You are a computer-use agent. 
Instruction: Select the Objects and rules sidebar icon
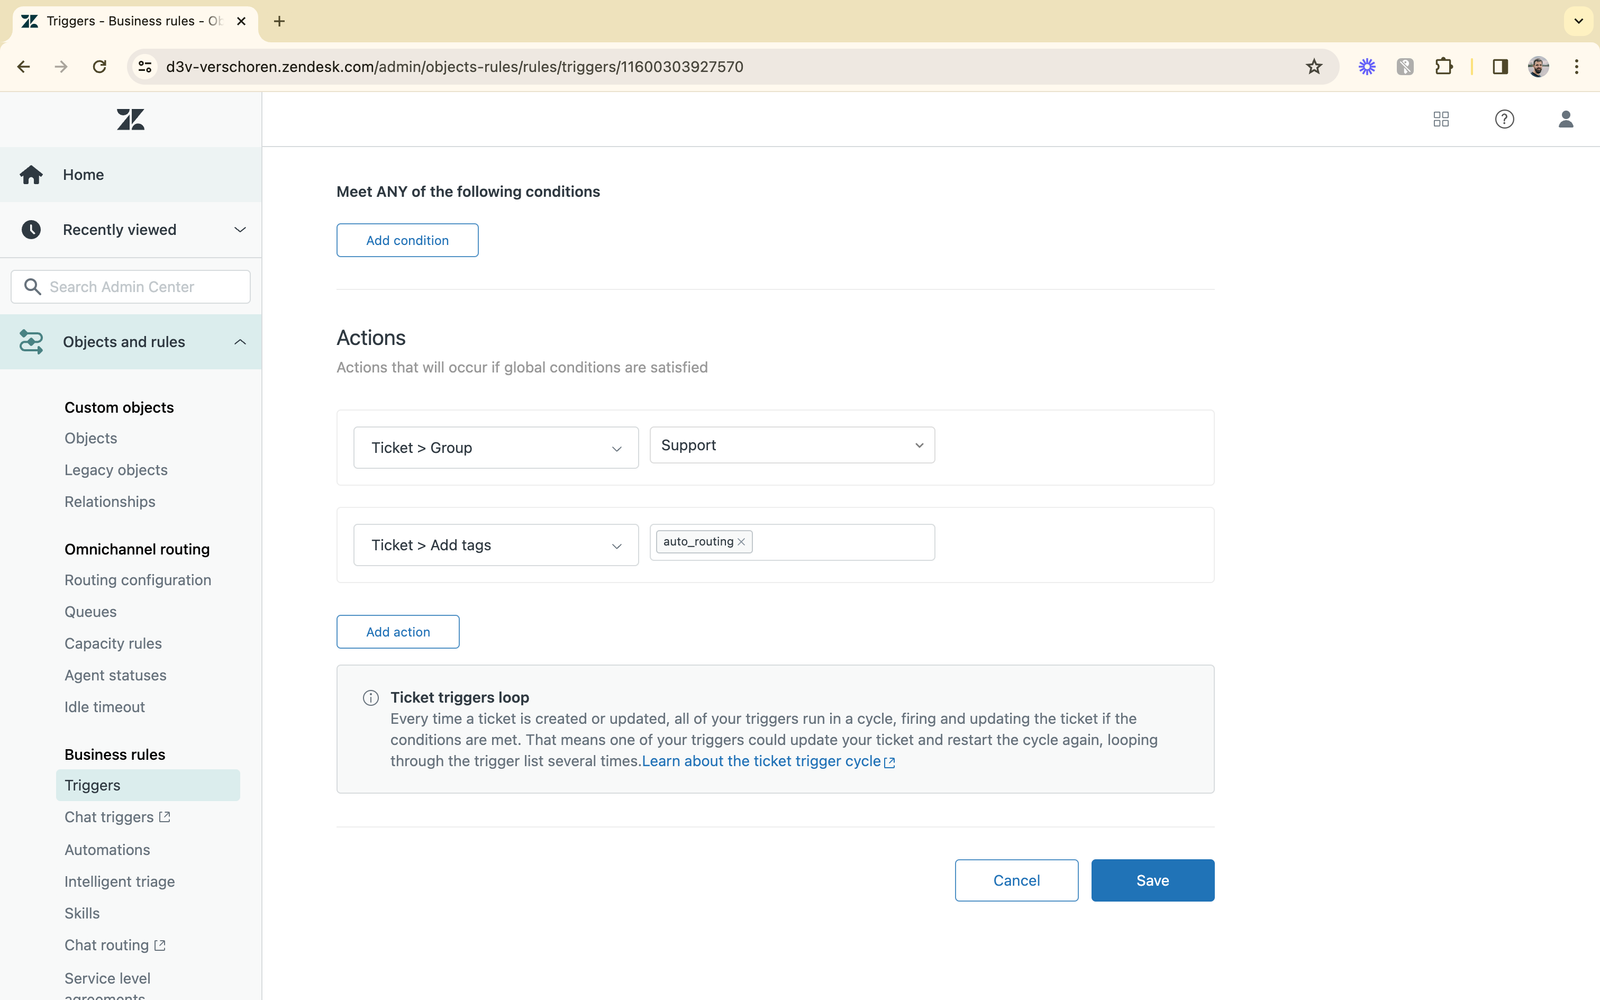pyautogui.click(x=31, y=341)
